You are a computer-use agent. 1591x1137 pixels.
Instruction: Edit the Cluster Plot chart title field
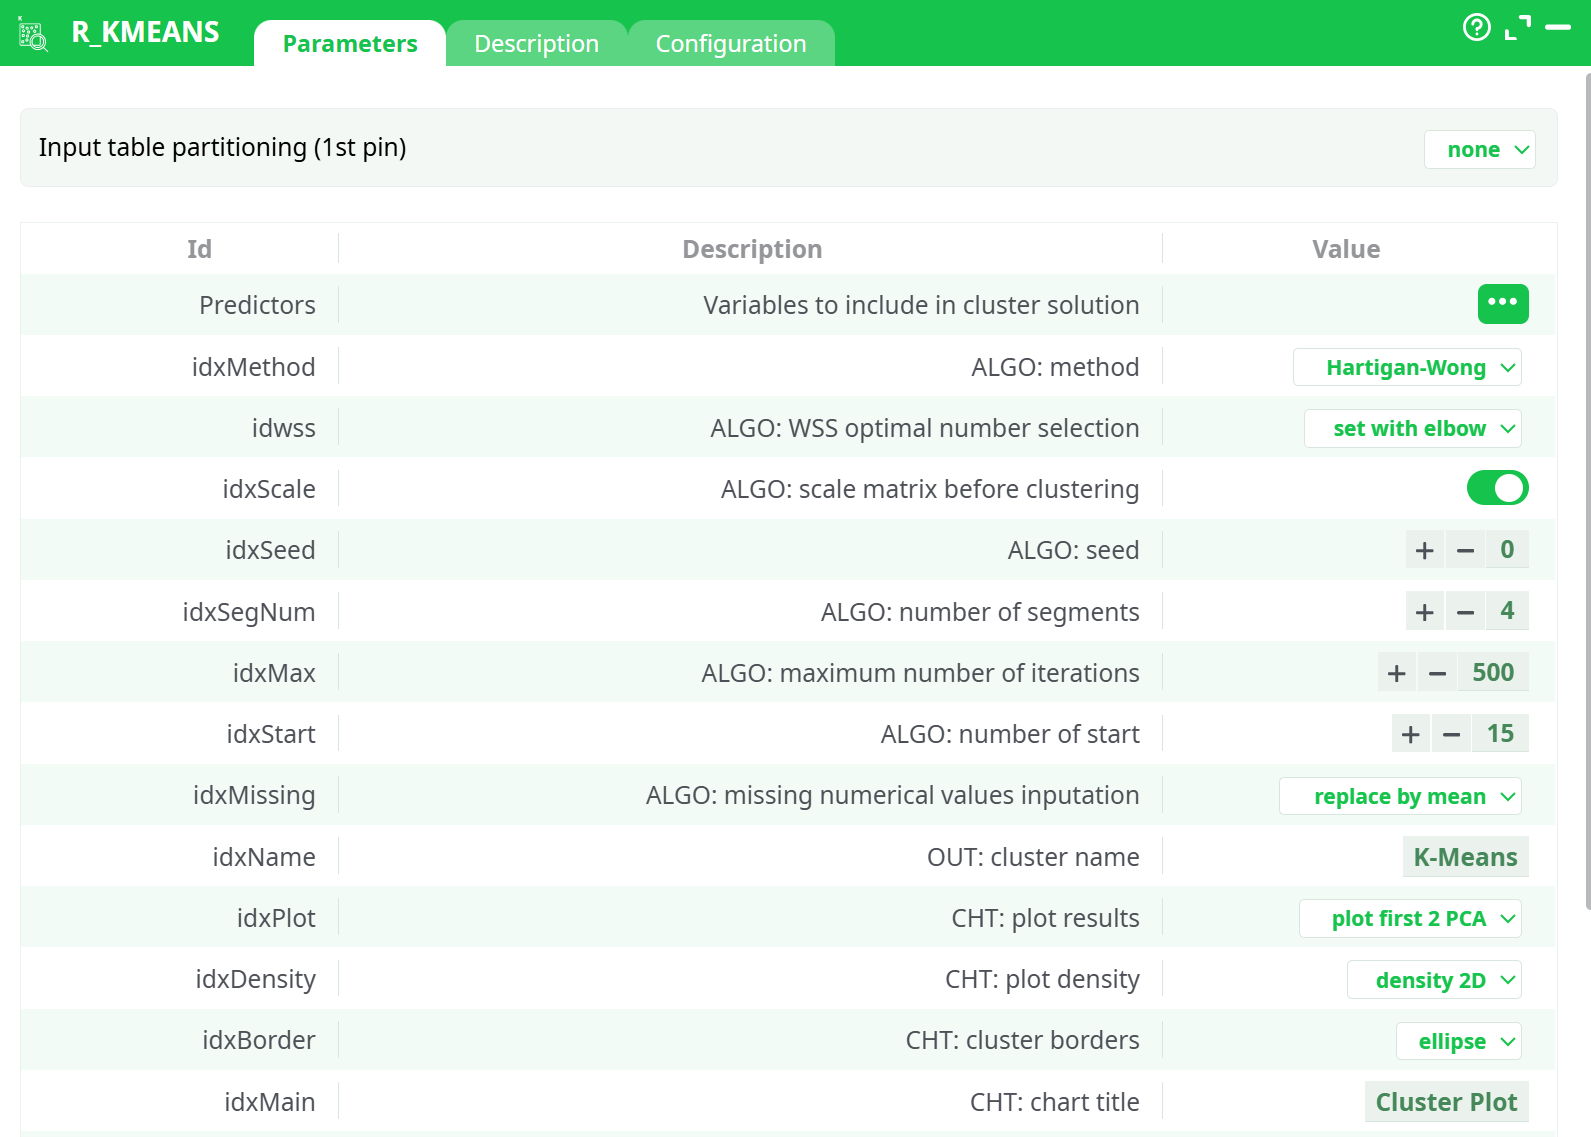coord(1445,1102)
